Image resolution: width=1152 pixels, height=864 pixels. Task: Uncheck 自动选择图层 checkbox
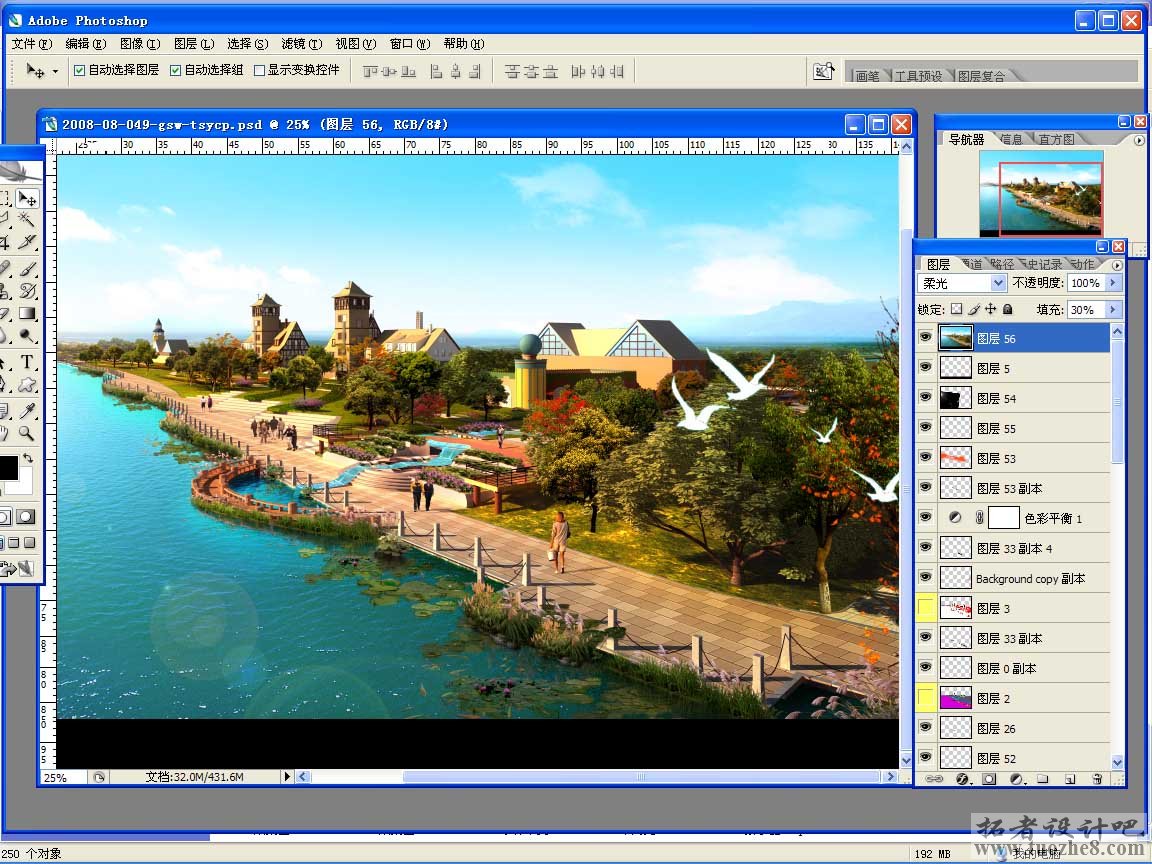(x=79, y=71)
